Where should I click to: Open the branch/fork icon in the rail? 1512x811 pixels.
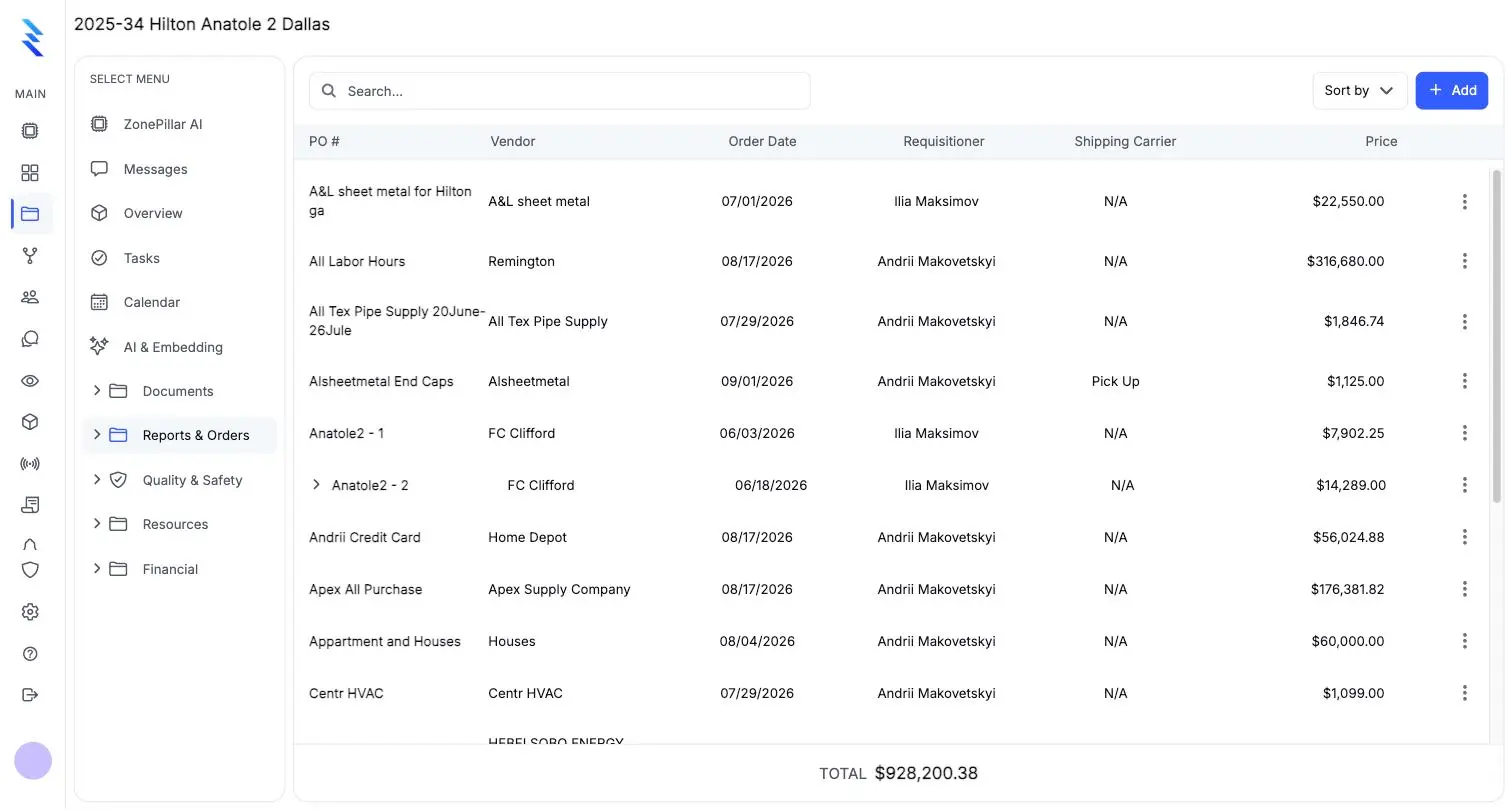[30, 256]
